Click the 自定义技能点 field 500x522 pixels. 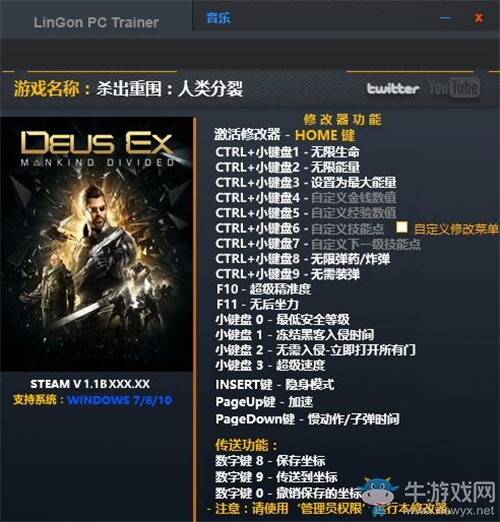pos(348,228)
